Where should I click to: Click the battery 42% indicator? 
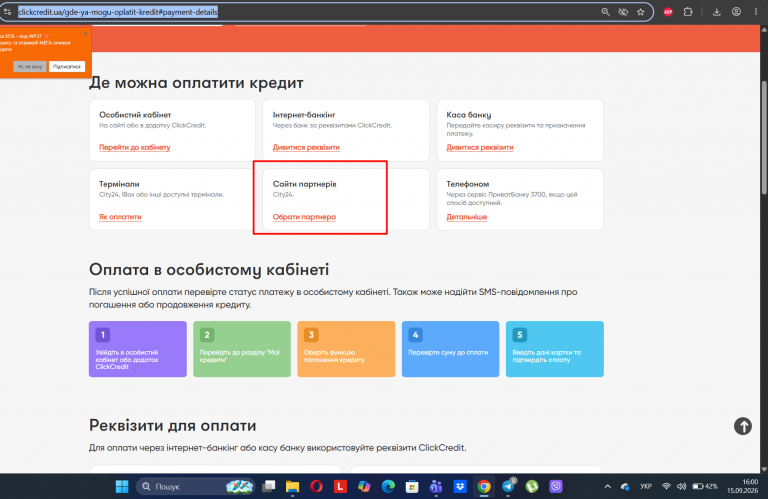(x=705, y=486)
